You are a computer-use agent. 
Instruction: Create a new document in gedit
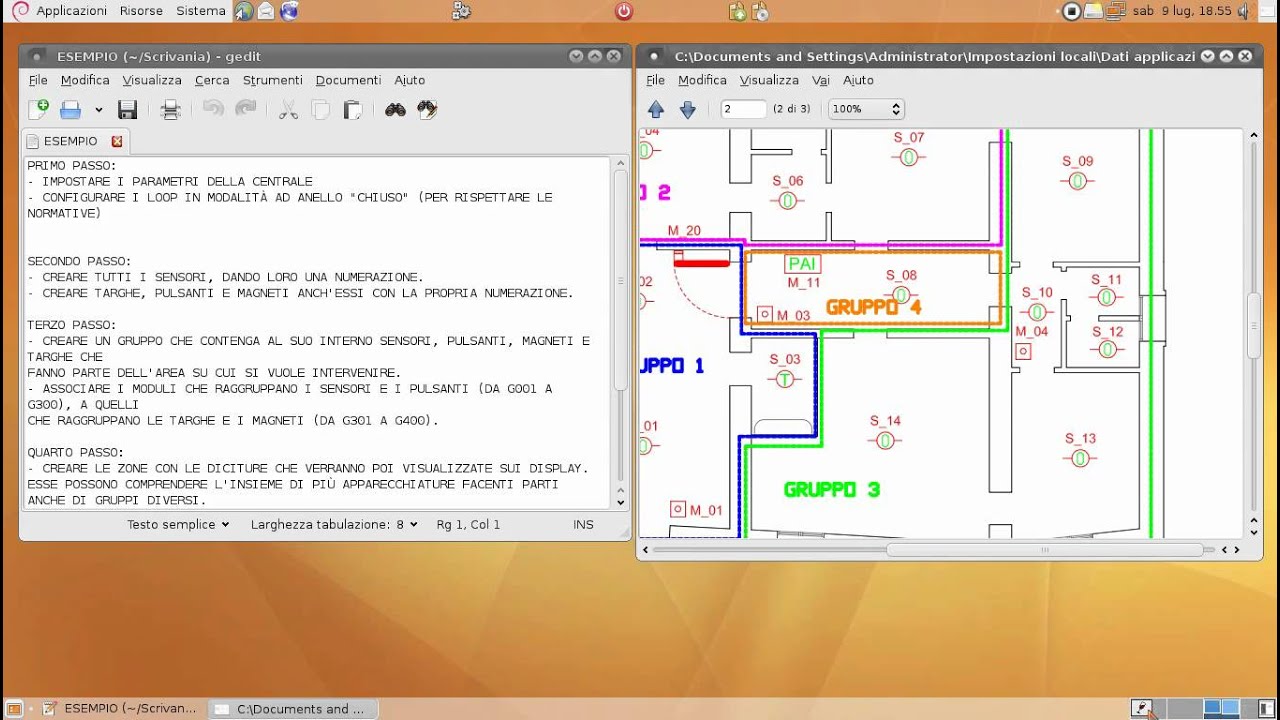pos(38,109)
